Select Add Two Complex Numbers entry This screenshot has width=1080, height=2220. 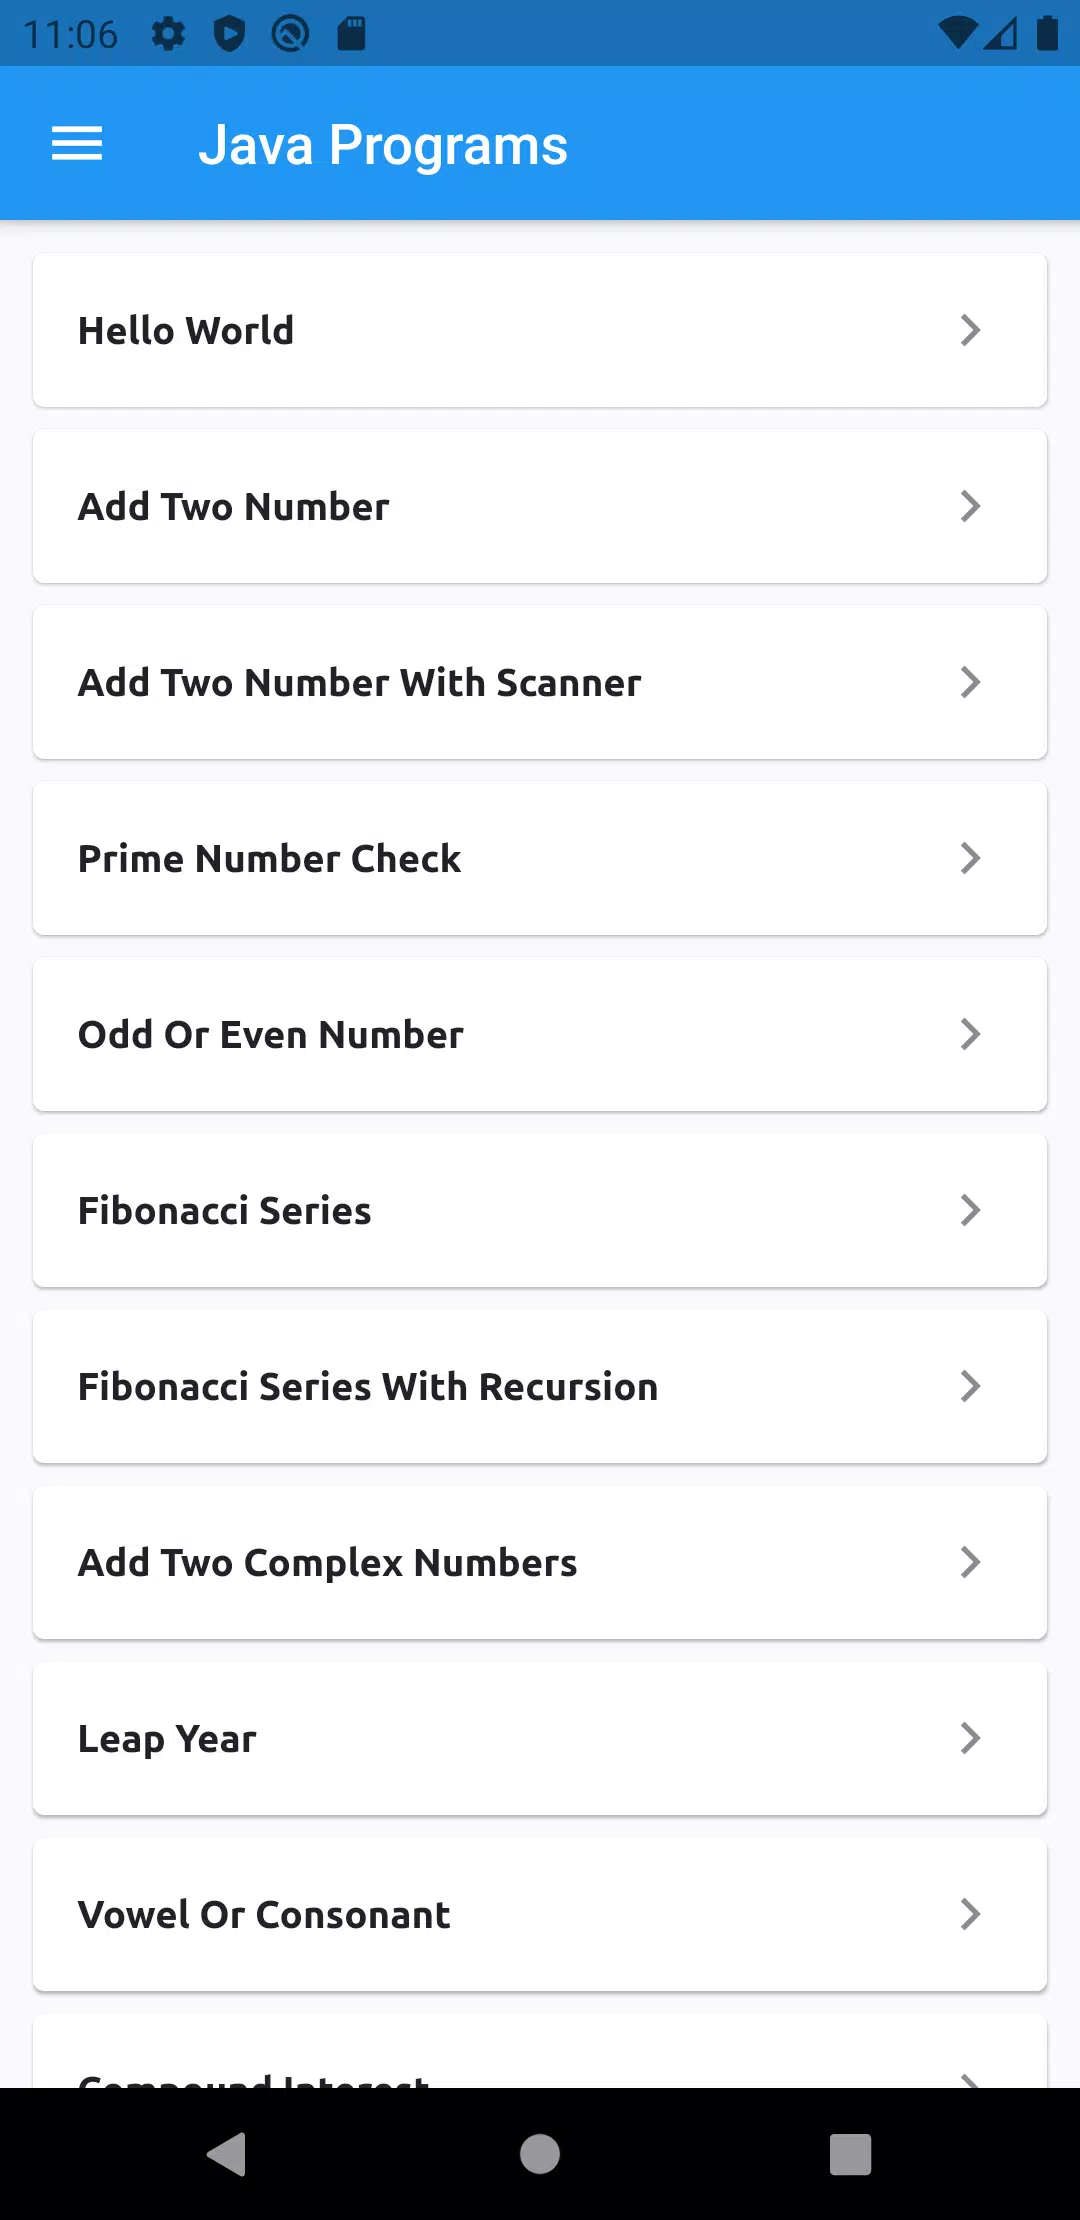[x=540, y=1562]
